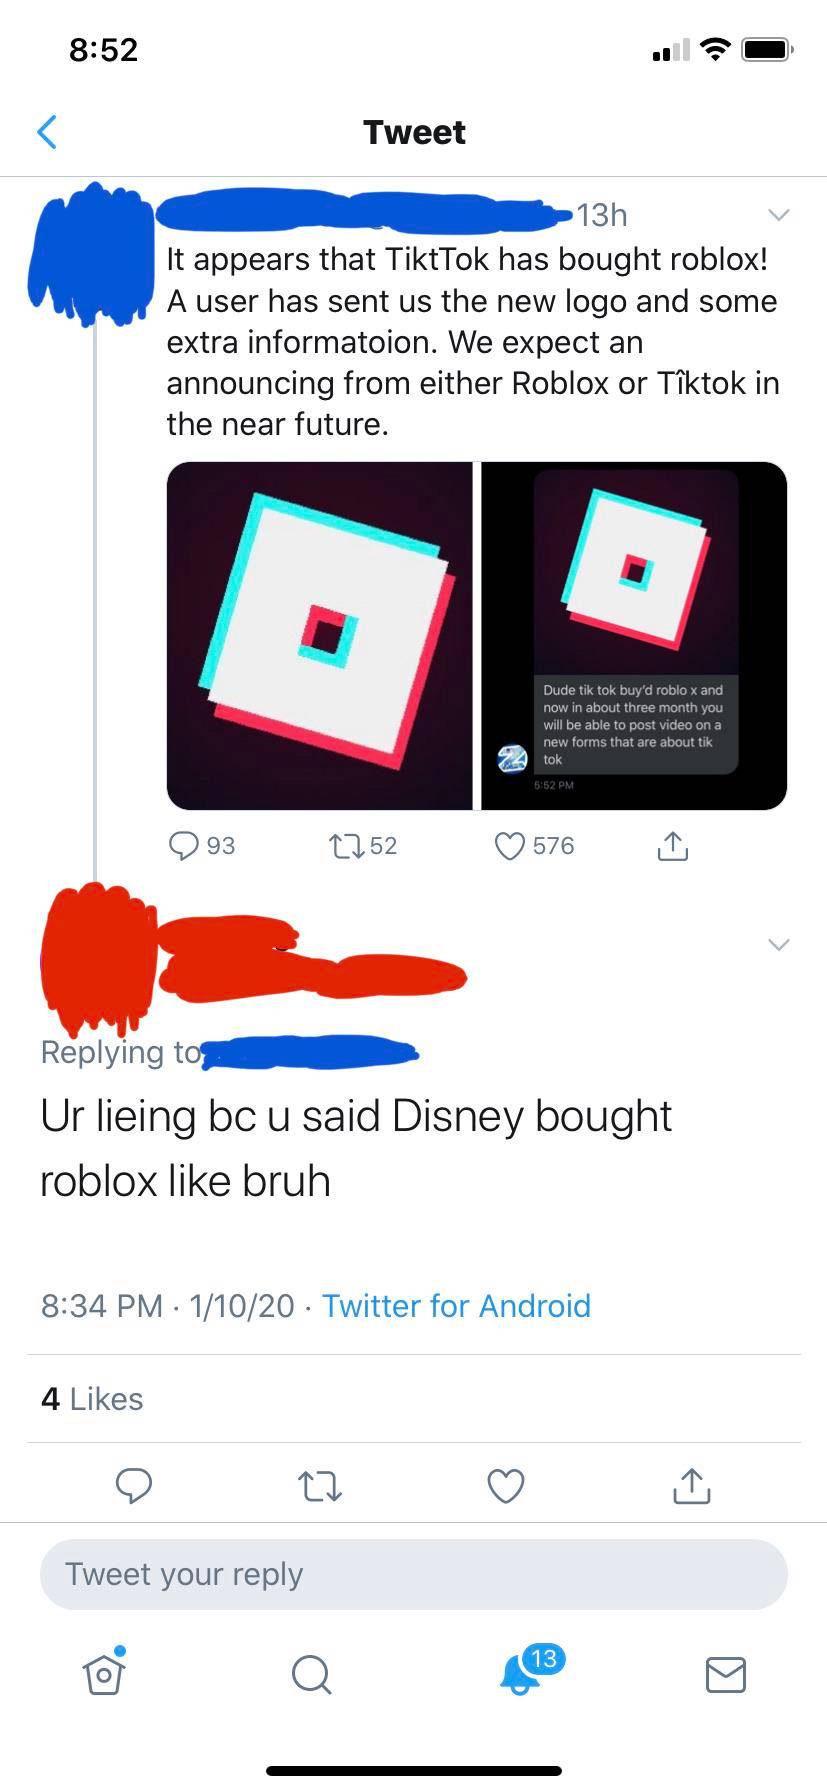View the 4 Likes list
The width and height of the screenshot is (827, 1789).
(92, 1399)
